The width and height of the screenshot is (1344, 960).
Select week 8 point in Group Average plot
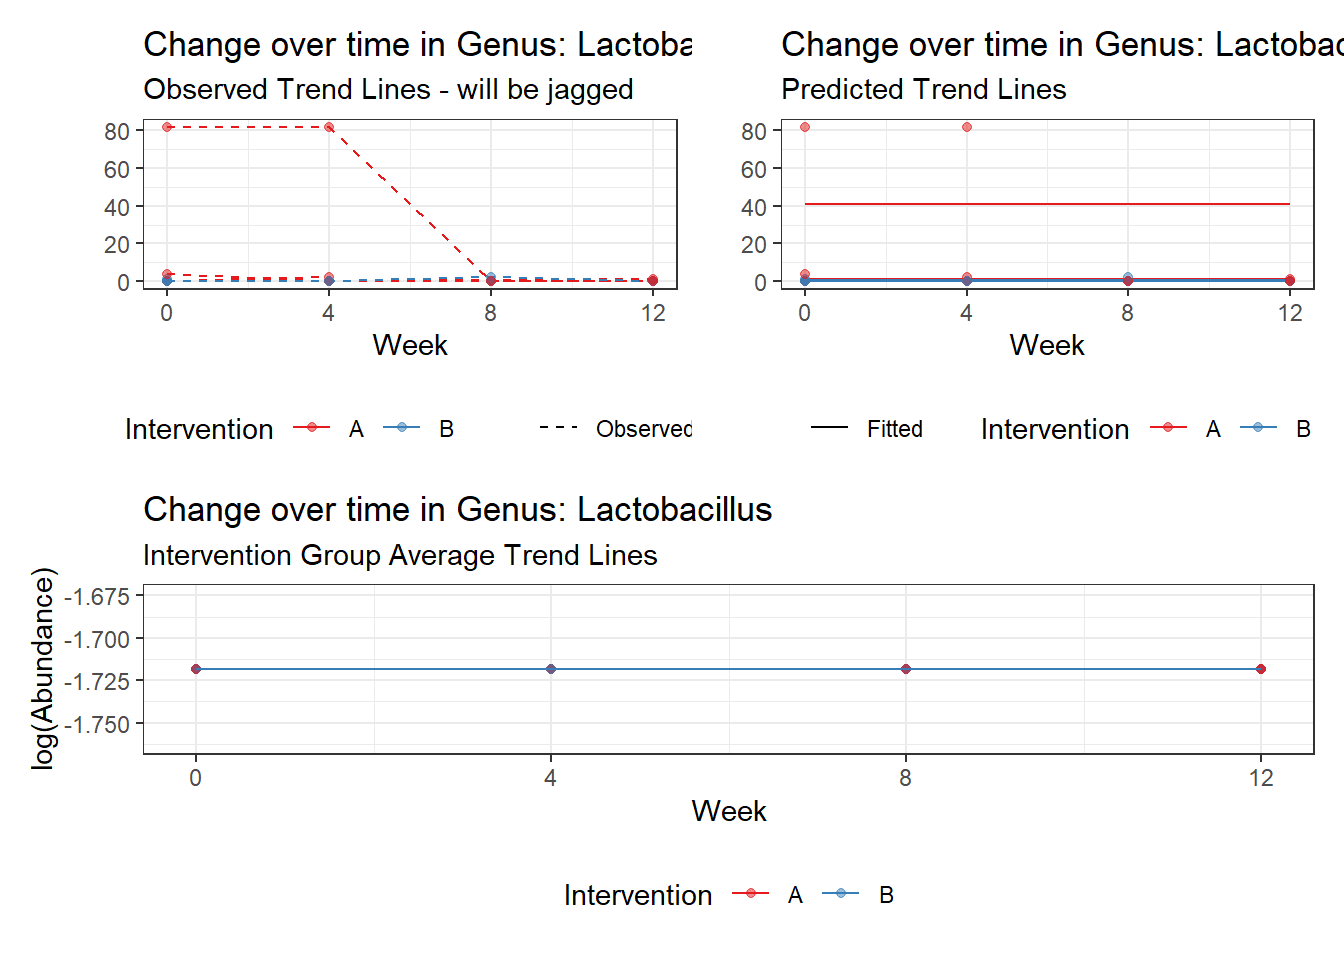[906, 669]
